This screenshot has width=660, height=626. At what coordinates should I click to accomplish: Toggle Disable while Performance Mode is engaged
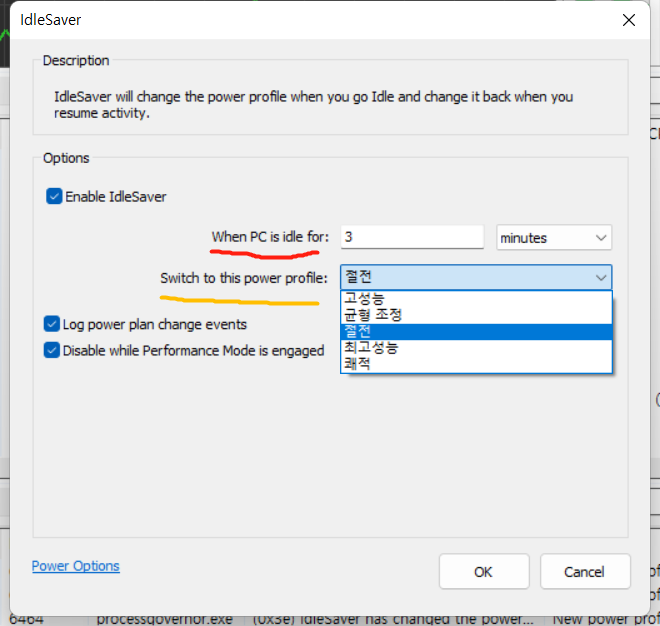pos(52,350)
